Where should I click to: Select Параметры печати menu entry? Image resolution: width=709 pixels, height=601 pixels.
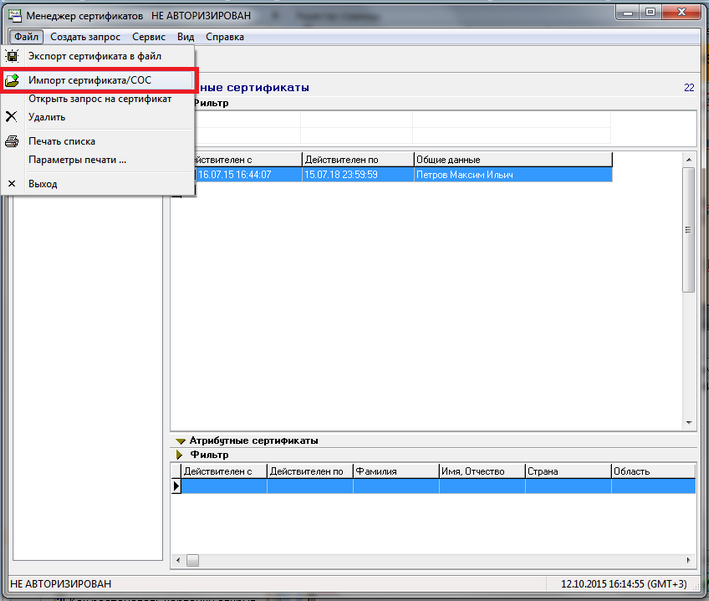coord(77,159)
